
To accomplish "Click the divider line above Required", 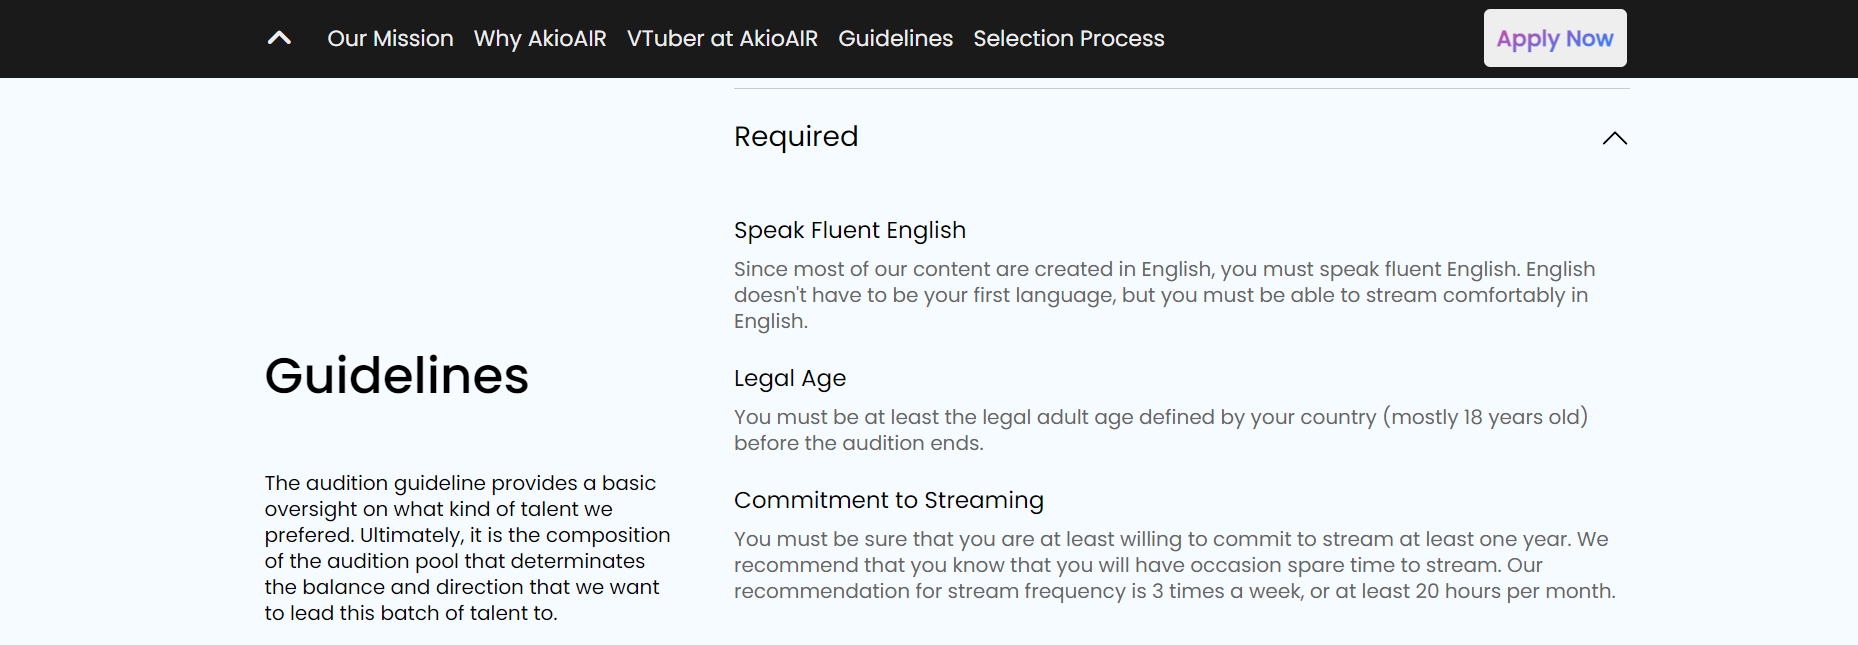I will pyautogui.click(x=1182, y=88).
